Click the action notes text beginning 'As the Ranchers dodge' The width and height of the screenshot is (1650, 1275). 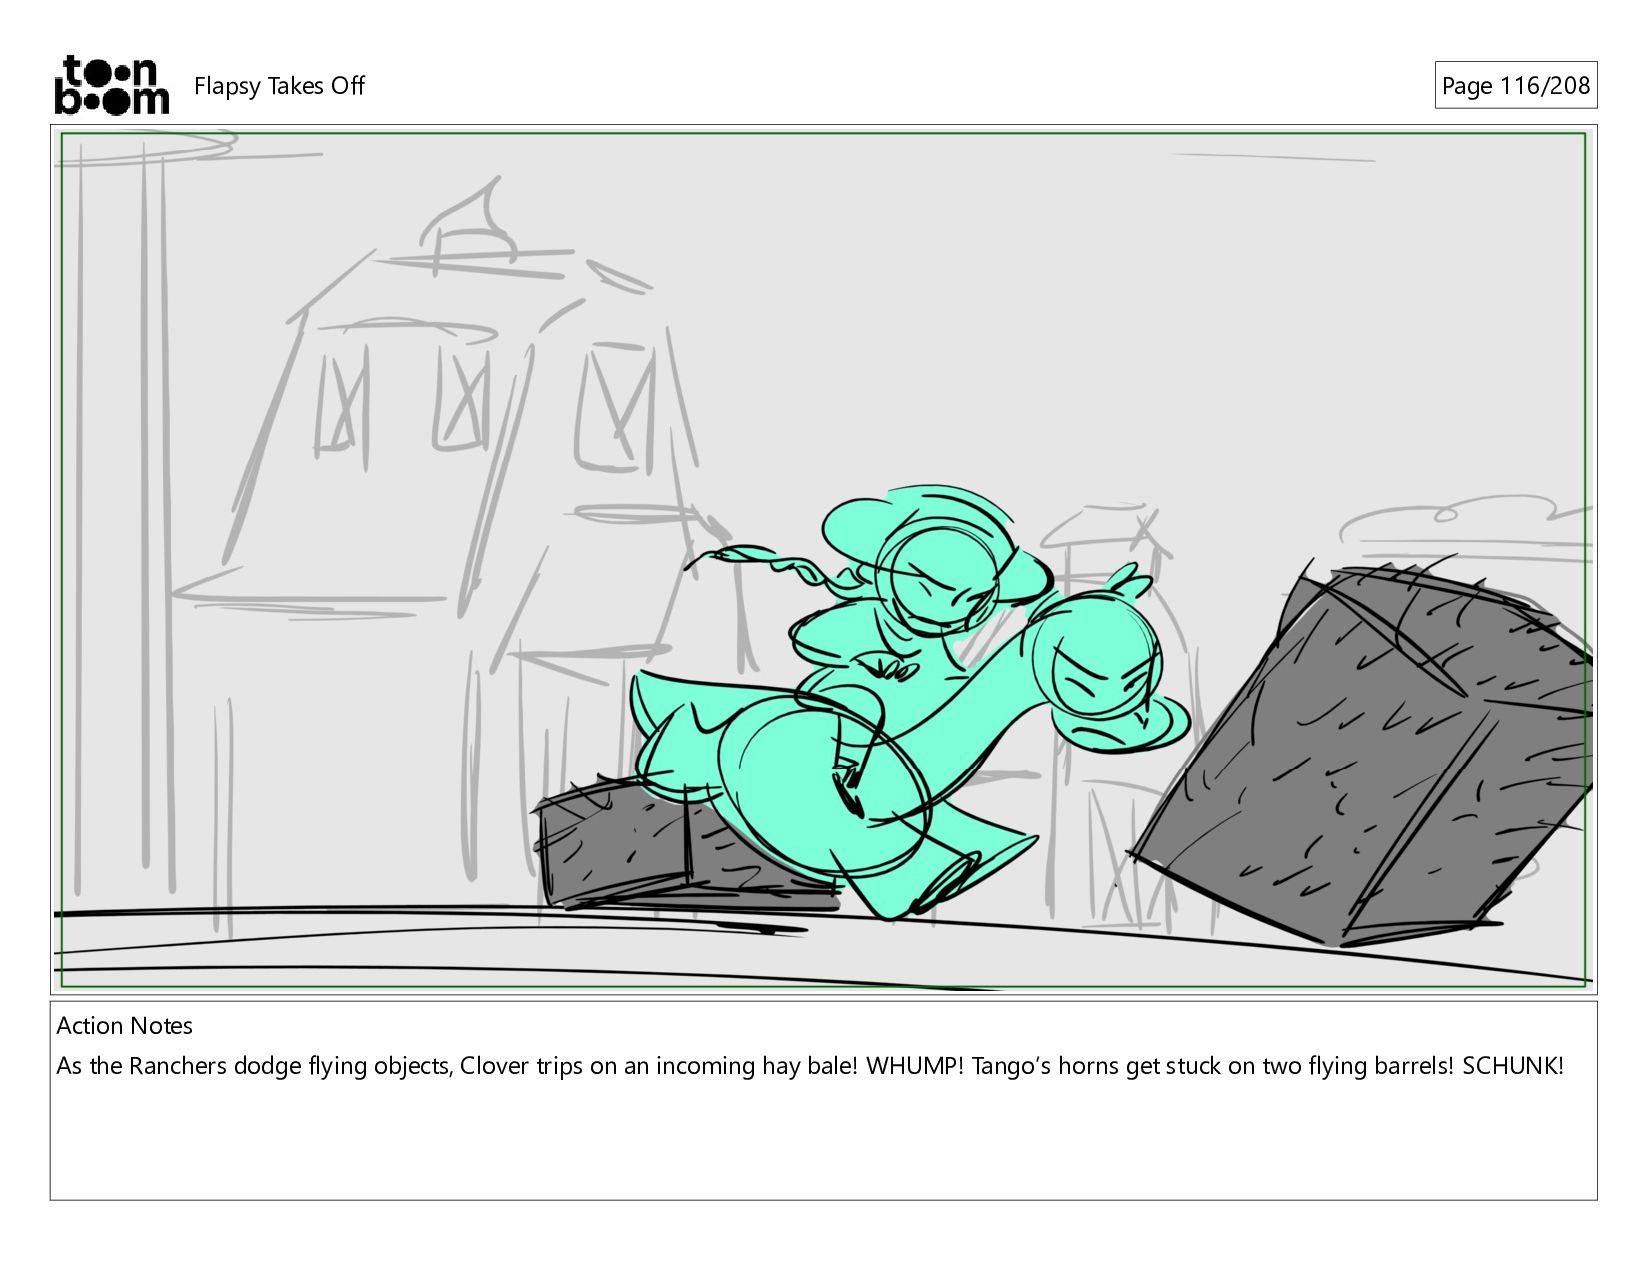(810, 1066)
